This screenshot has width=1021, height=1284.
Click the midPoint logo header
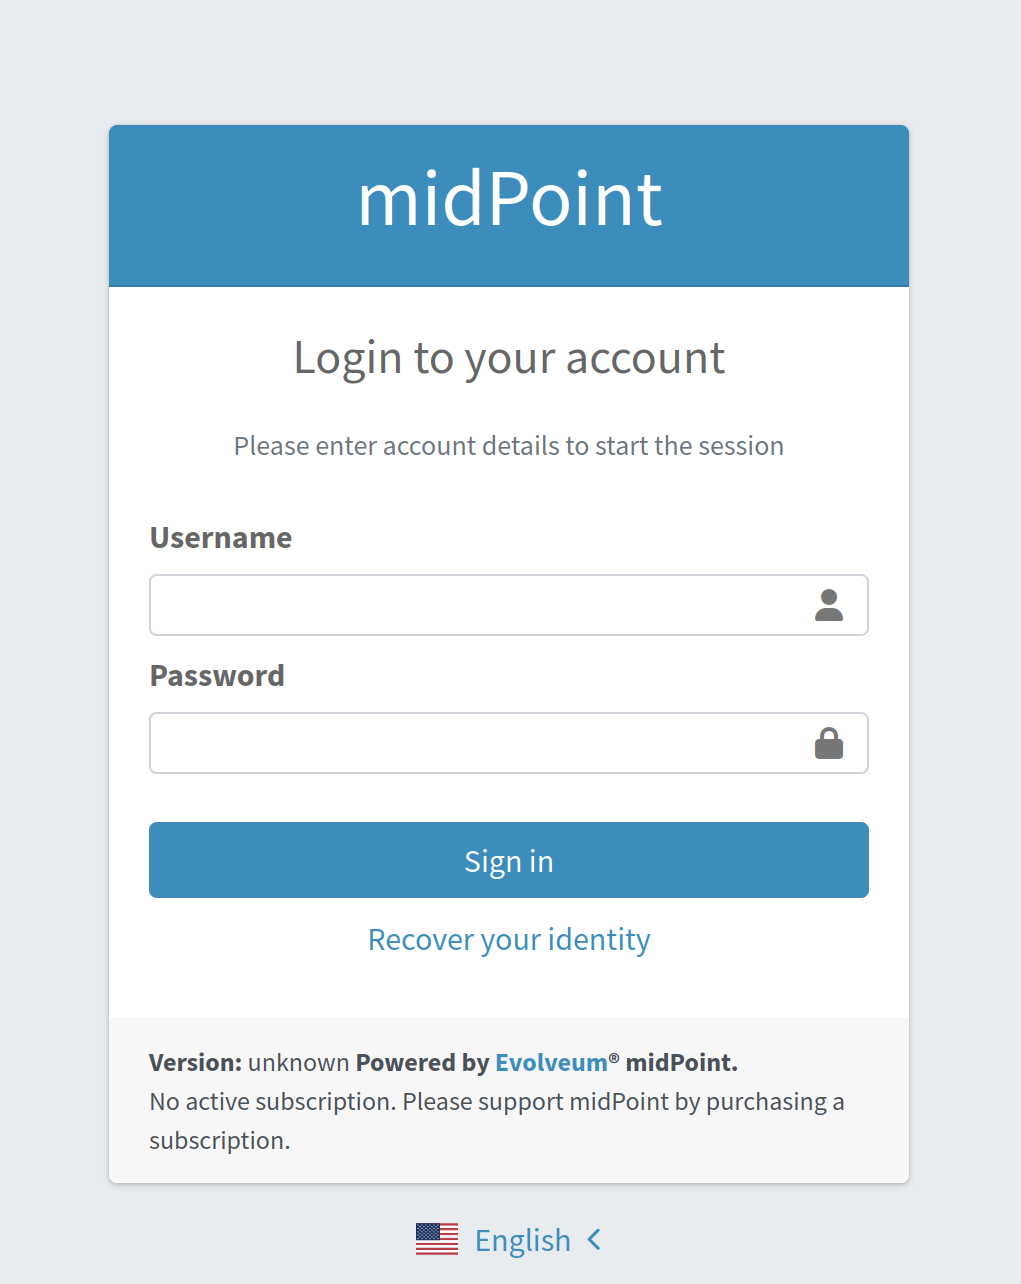509,199
